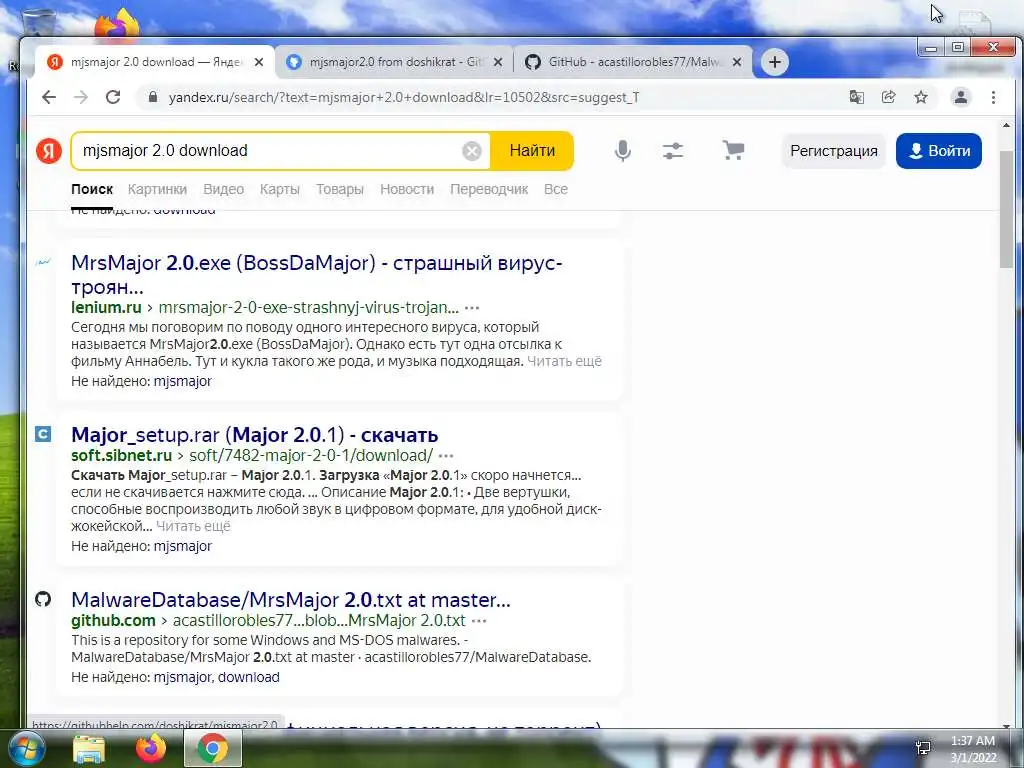Click lenium.ru result favicon
Viewport: 1024px width, 768px height.
[x=43, y=262]
